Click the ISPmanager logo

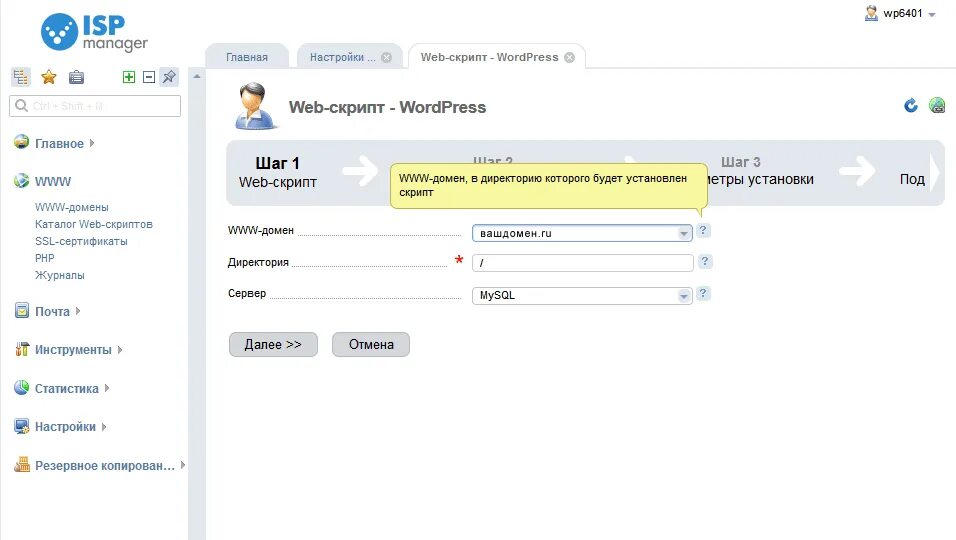95,32
